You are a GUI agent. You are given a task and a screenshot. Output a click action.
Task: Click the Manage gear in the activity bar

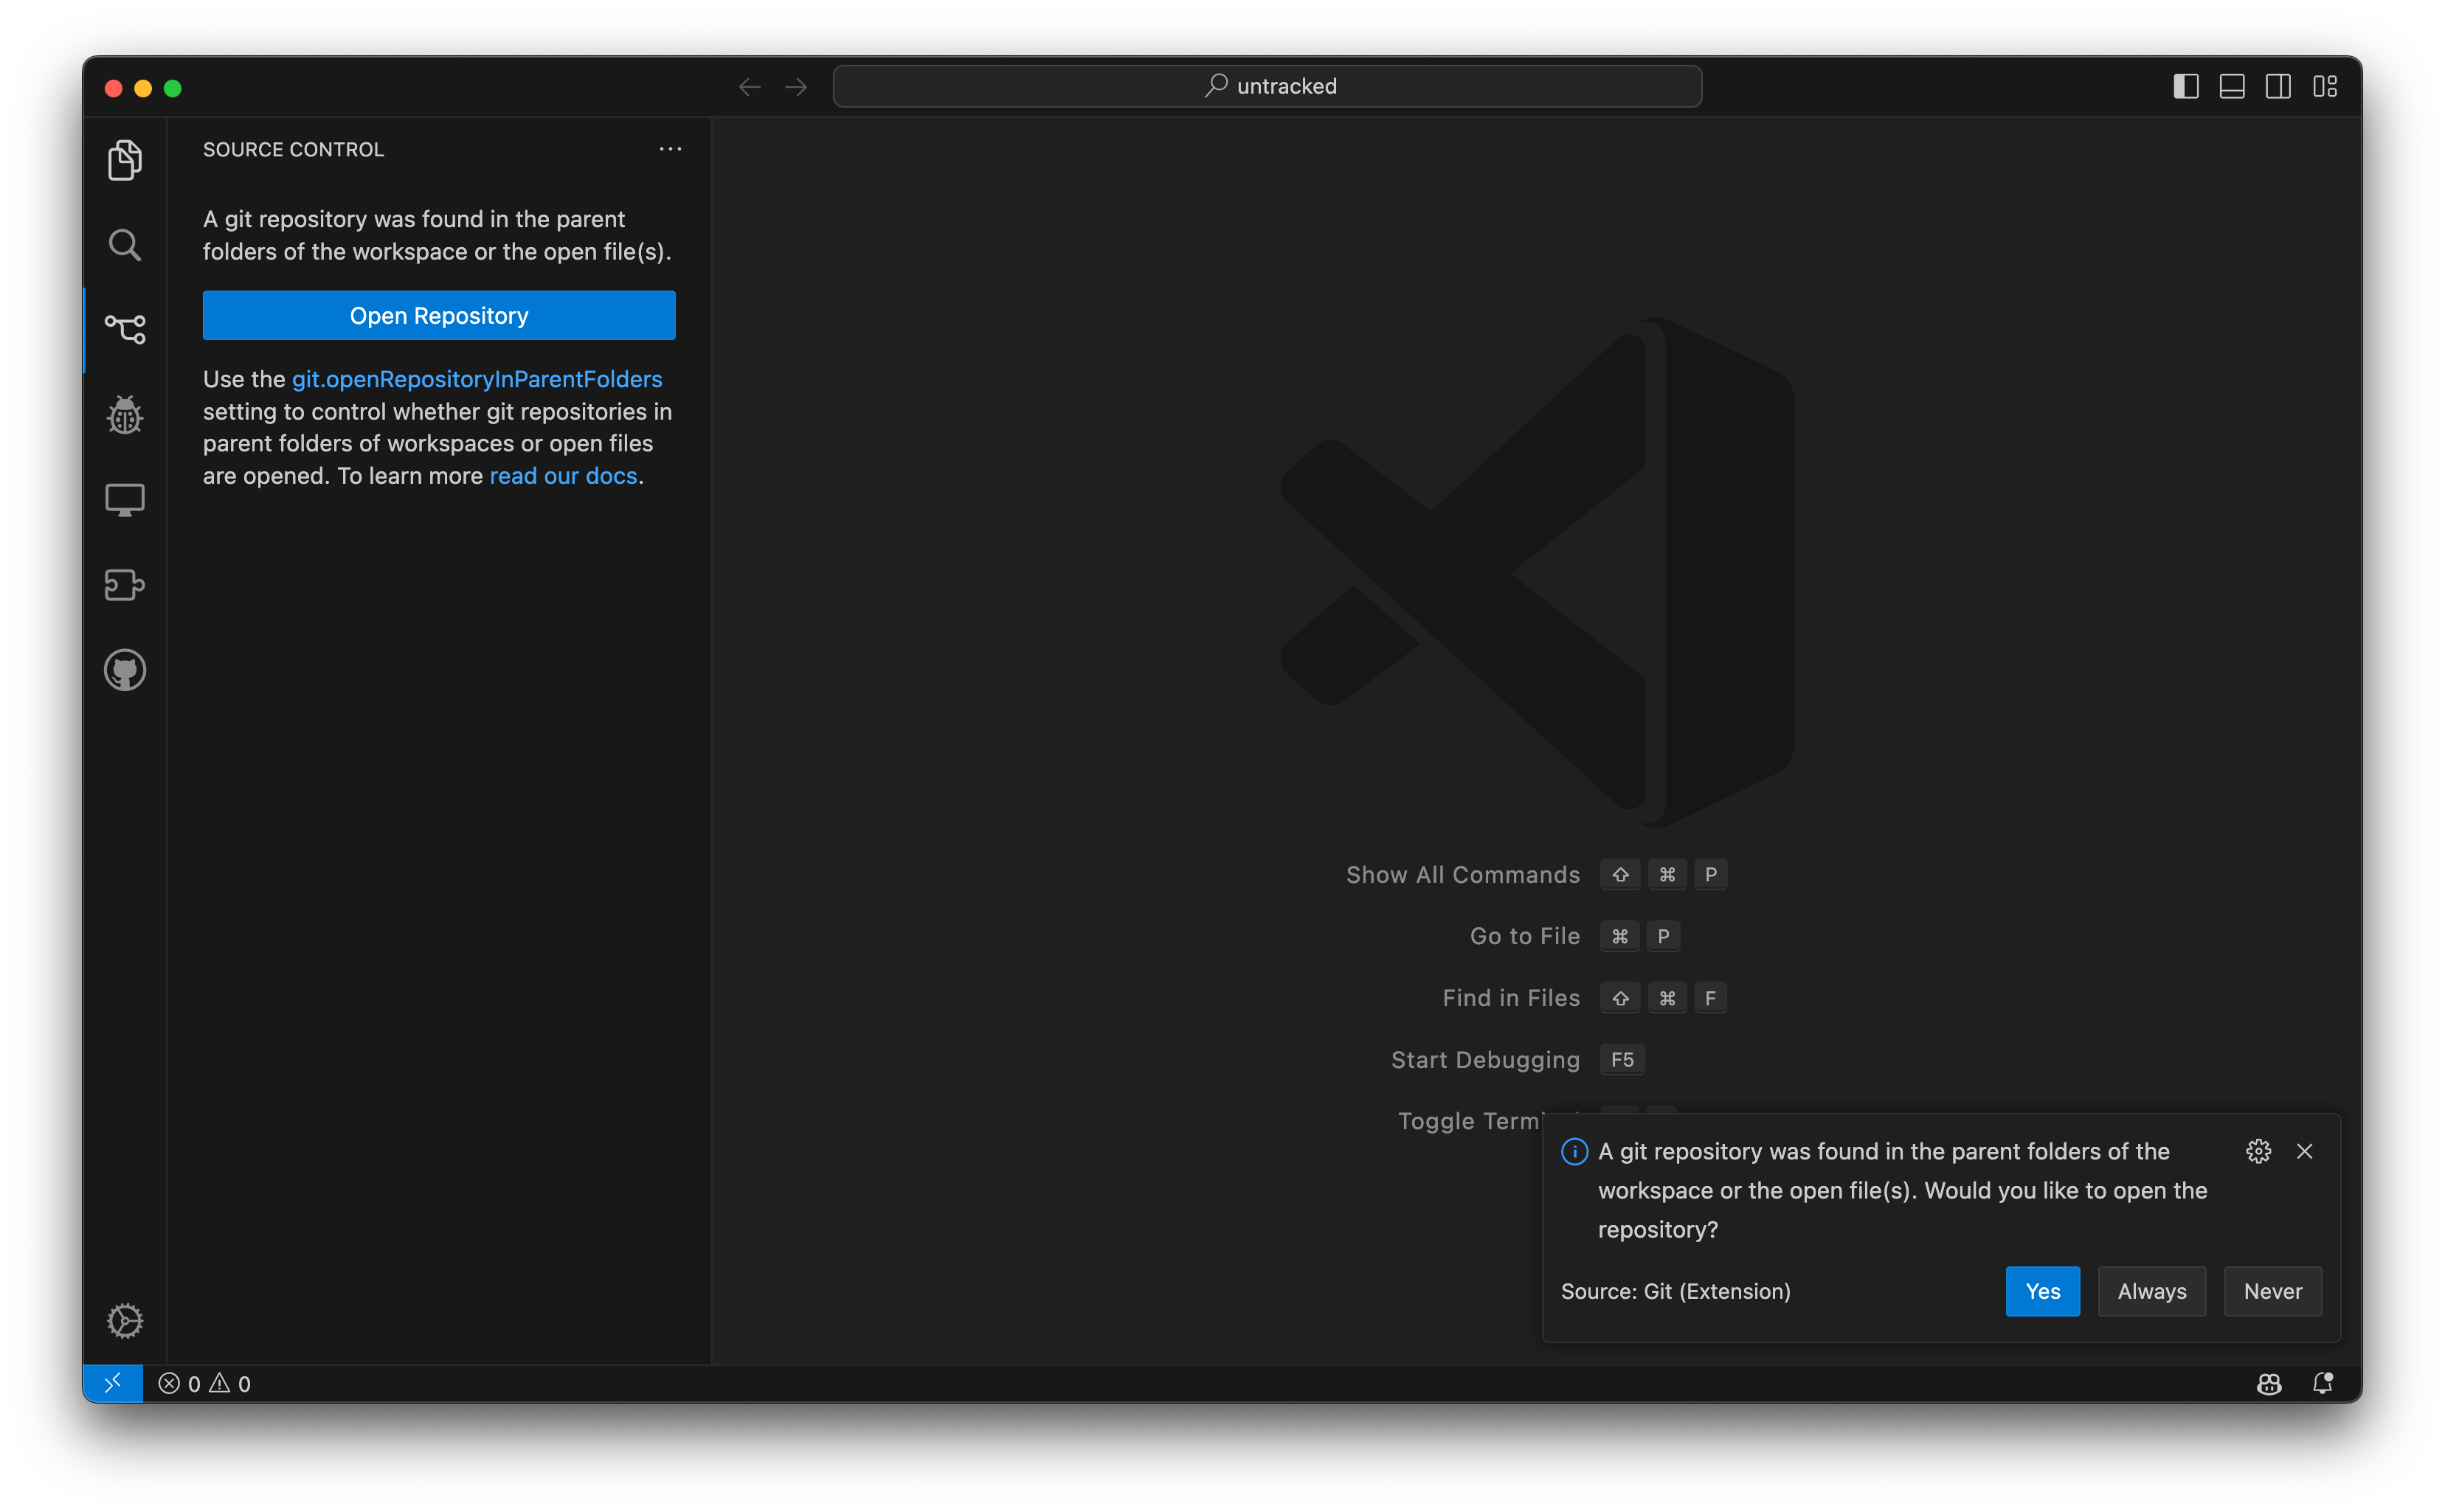tap(124, 1320)
